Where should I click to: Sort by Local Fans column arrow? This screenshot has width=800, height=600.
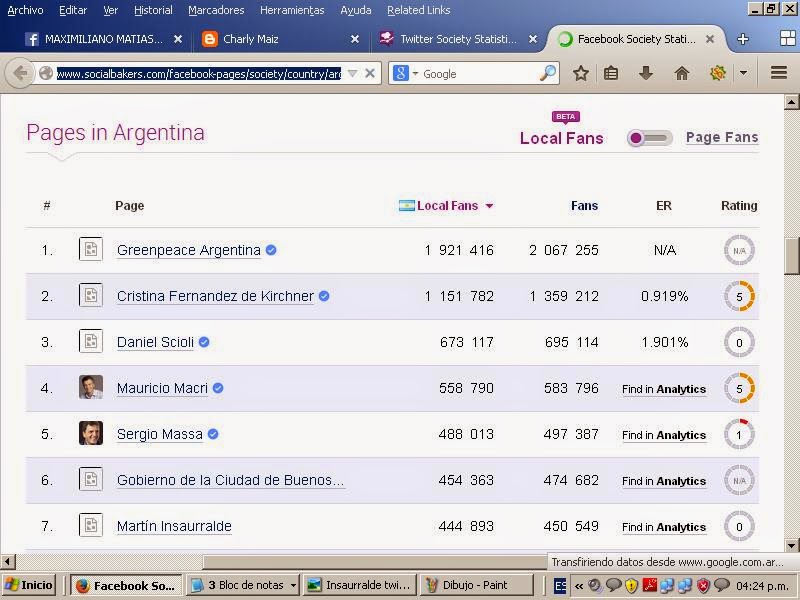tap(489, 206)
